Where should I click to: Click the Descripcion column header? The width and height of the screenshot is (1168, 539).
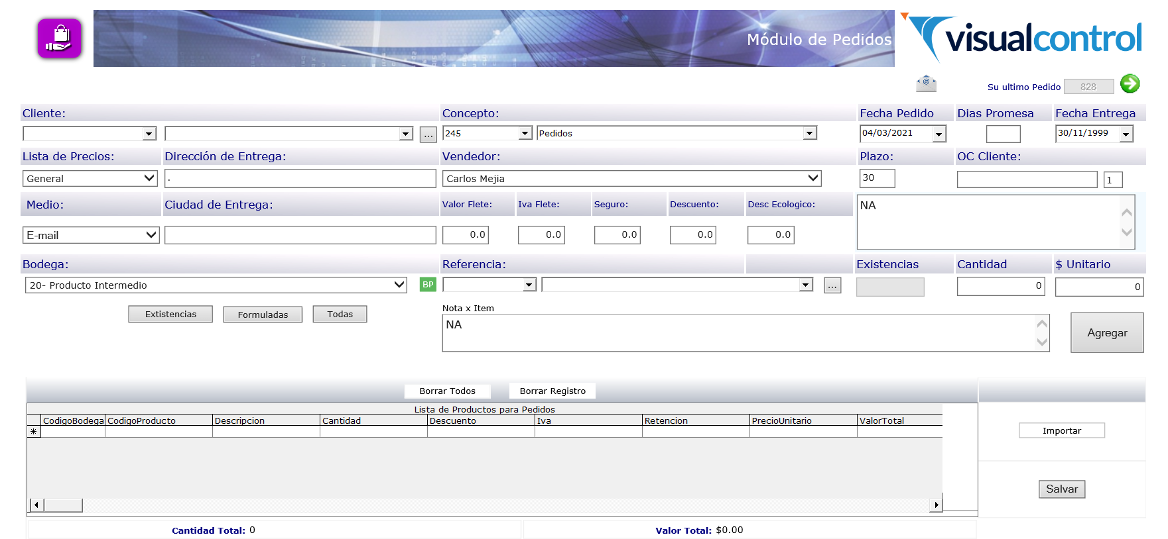(x=266, y=421)
